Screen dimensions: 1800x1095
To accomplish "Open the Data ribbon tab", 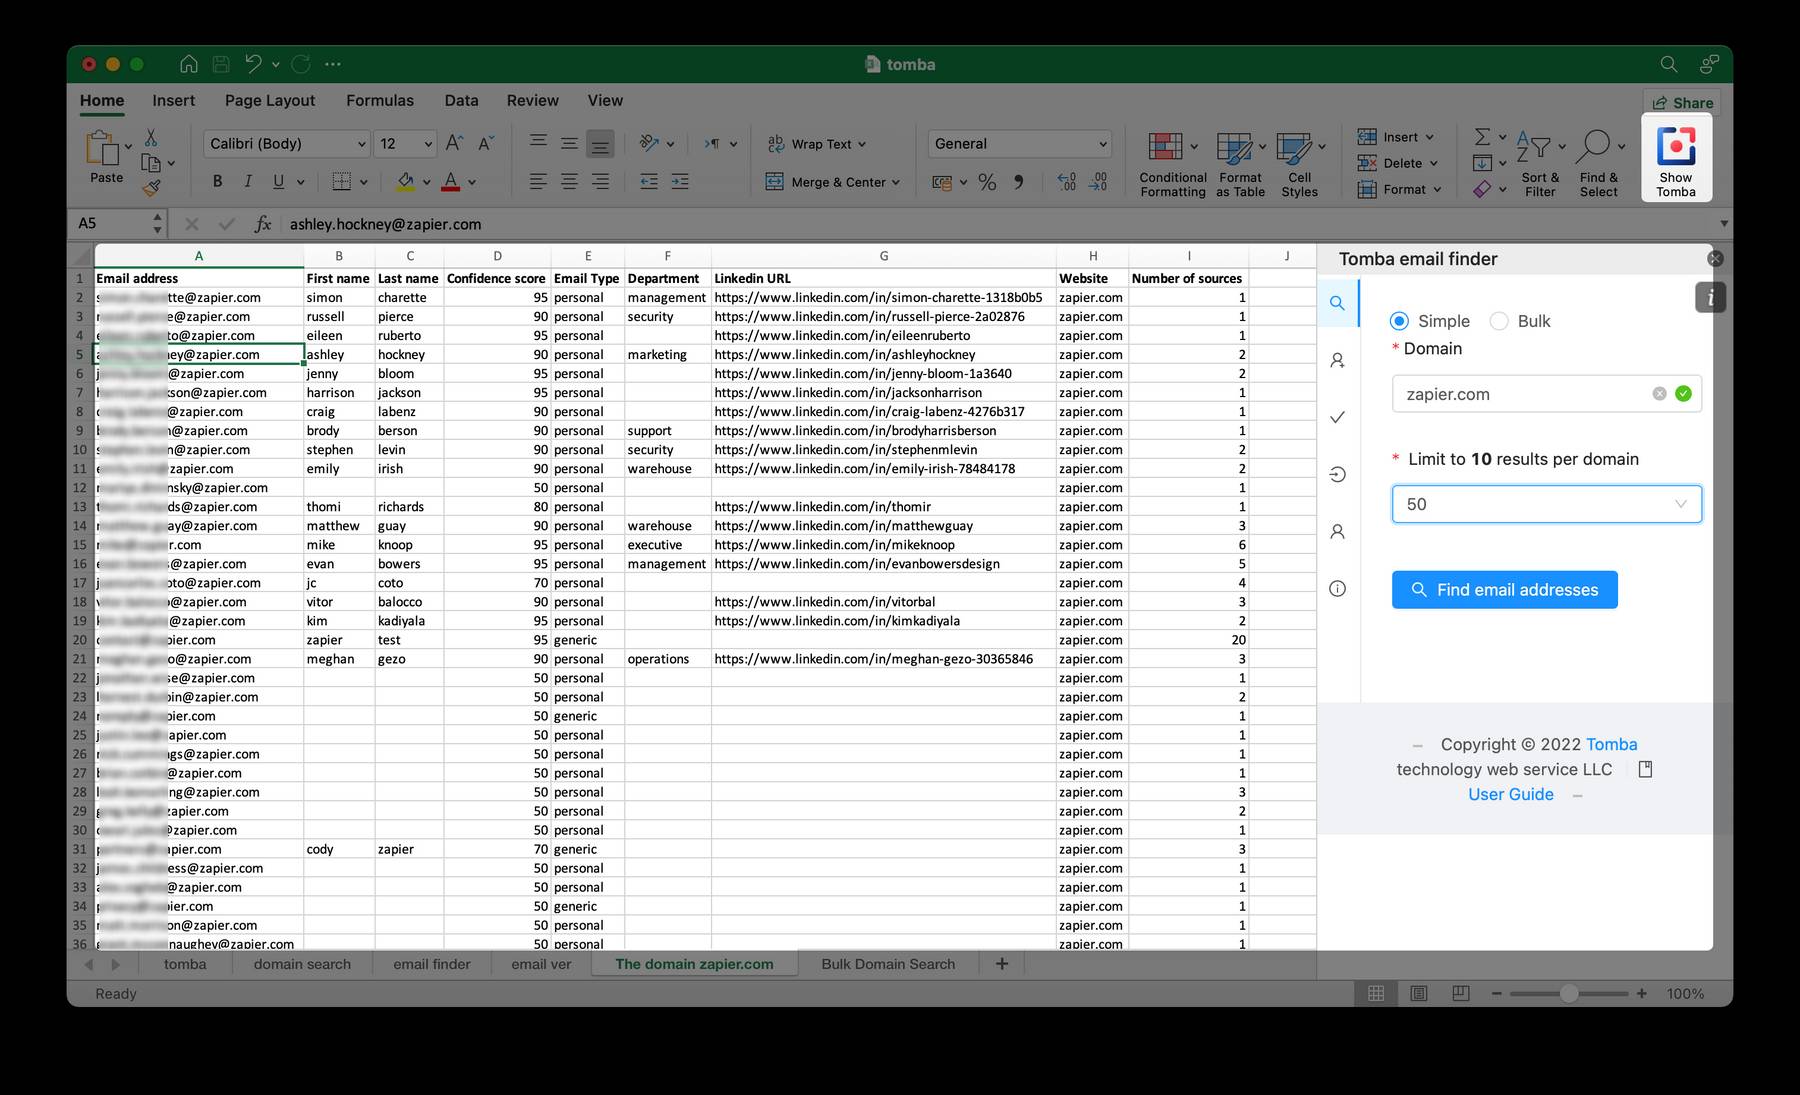I will (x=461, y=100).
